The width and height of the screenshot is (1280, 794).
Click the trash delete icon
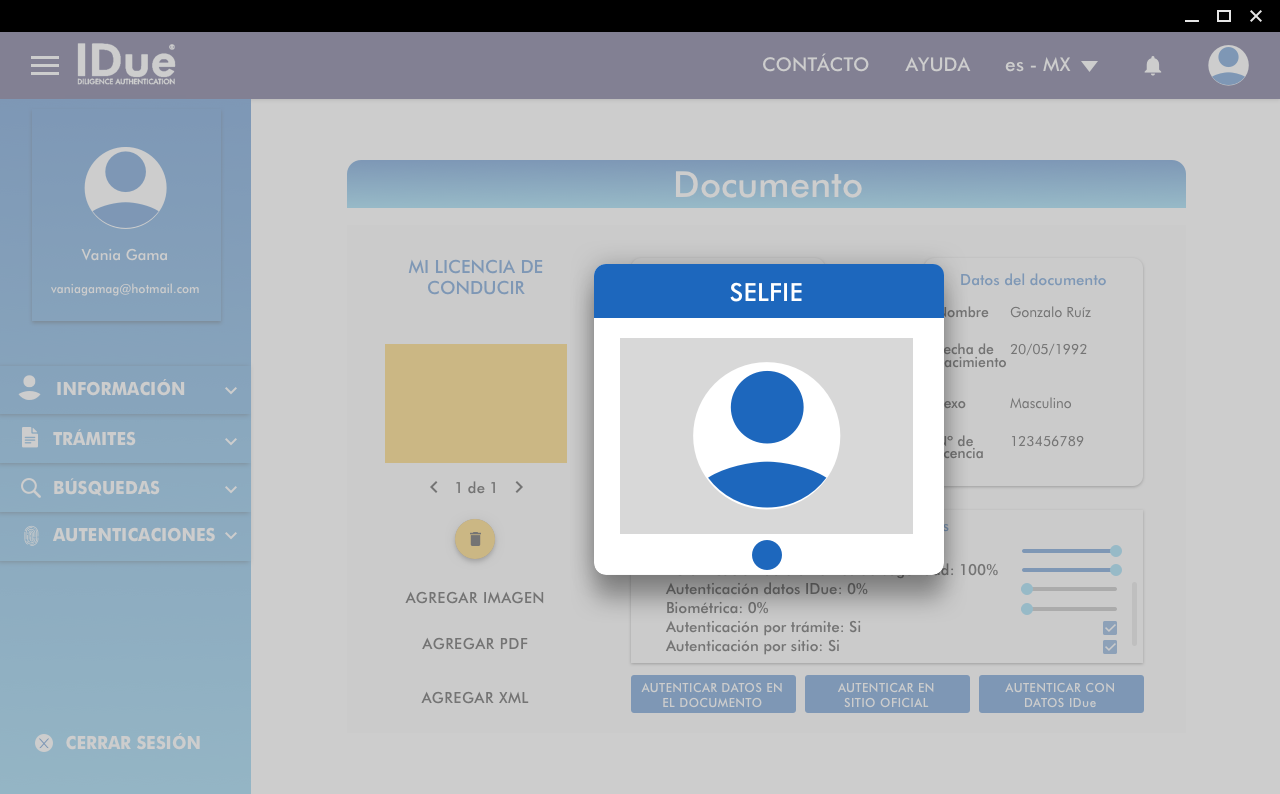[475, 539]
